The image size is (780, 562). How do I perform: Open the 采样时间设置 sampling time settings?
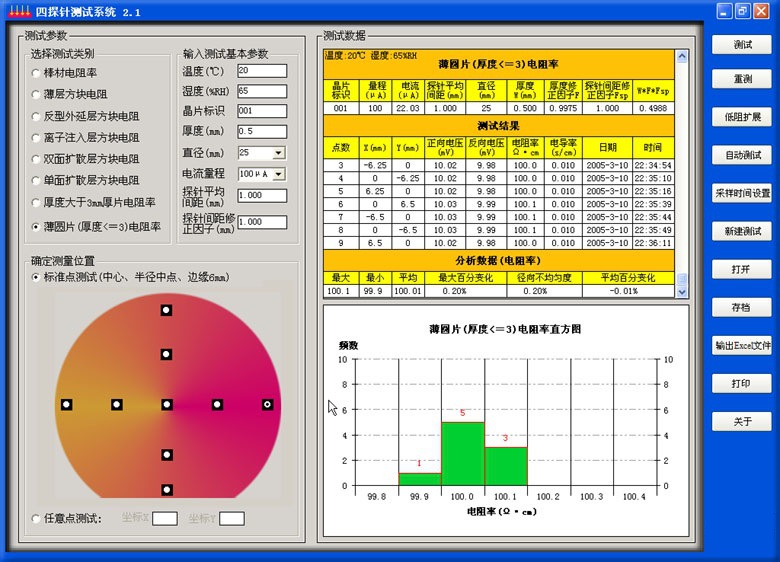[x=743, y=193]
